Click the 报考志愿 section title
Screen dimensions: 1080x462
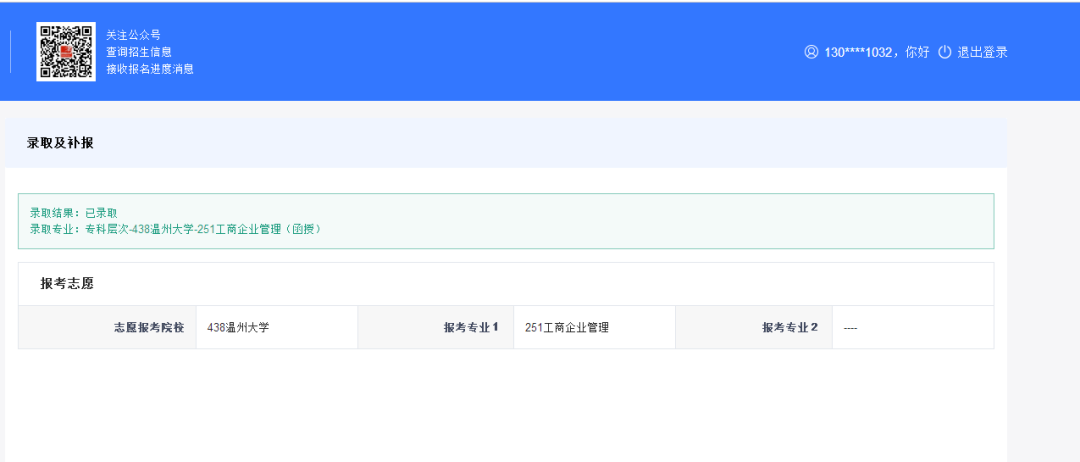[67, 284]
